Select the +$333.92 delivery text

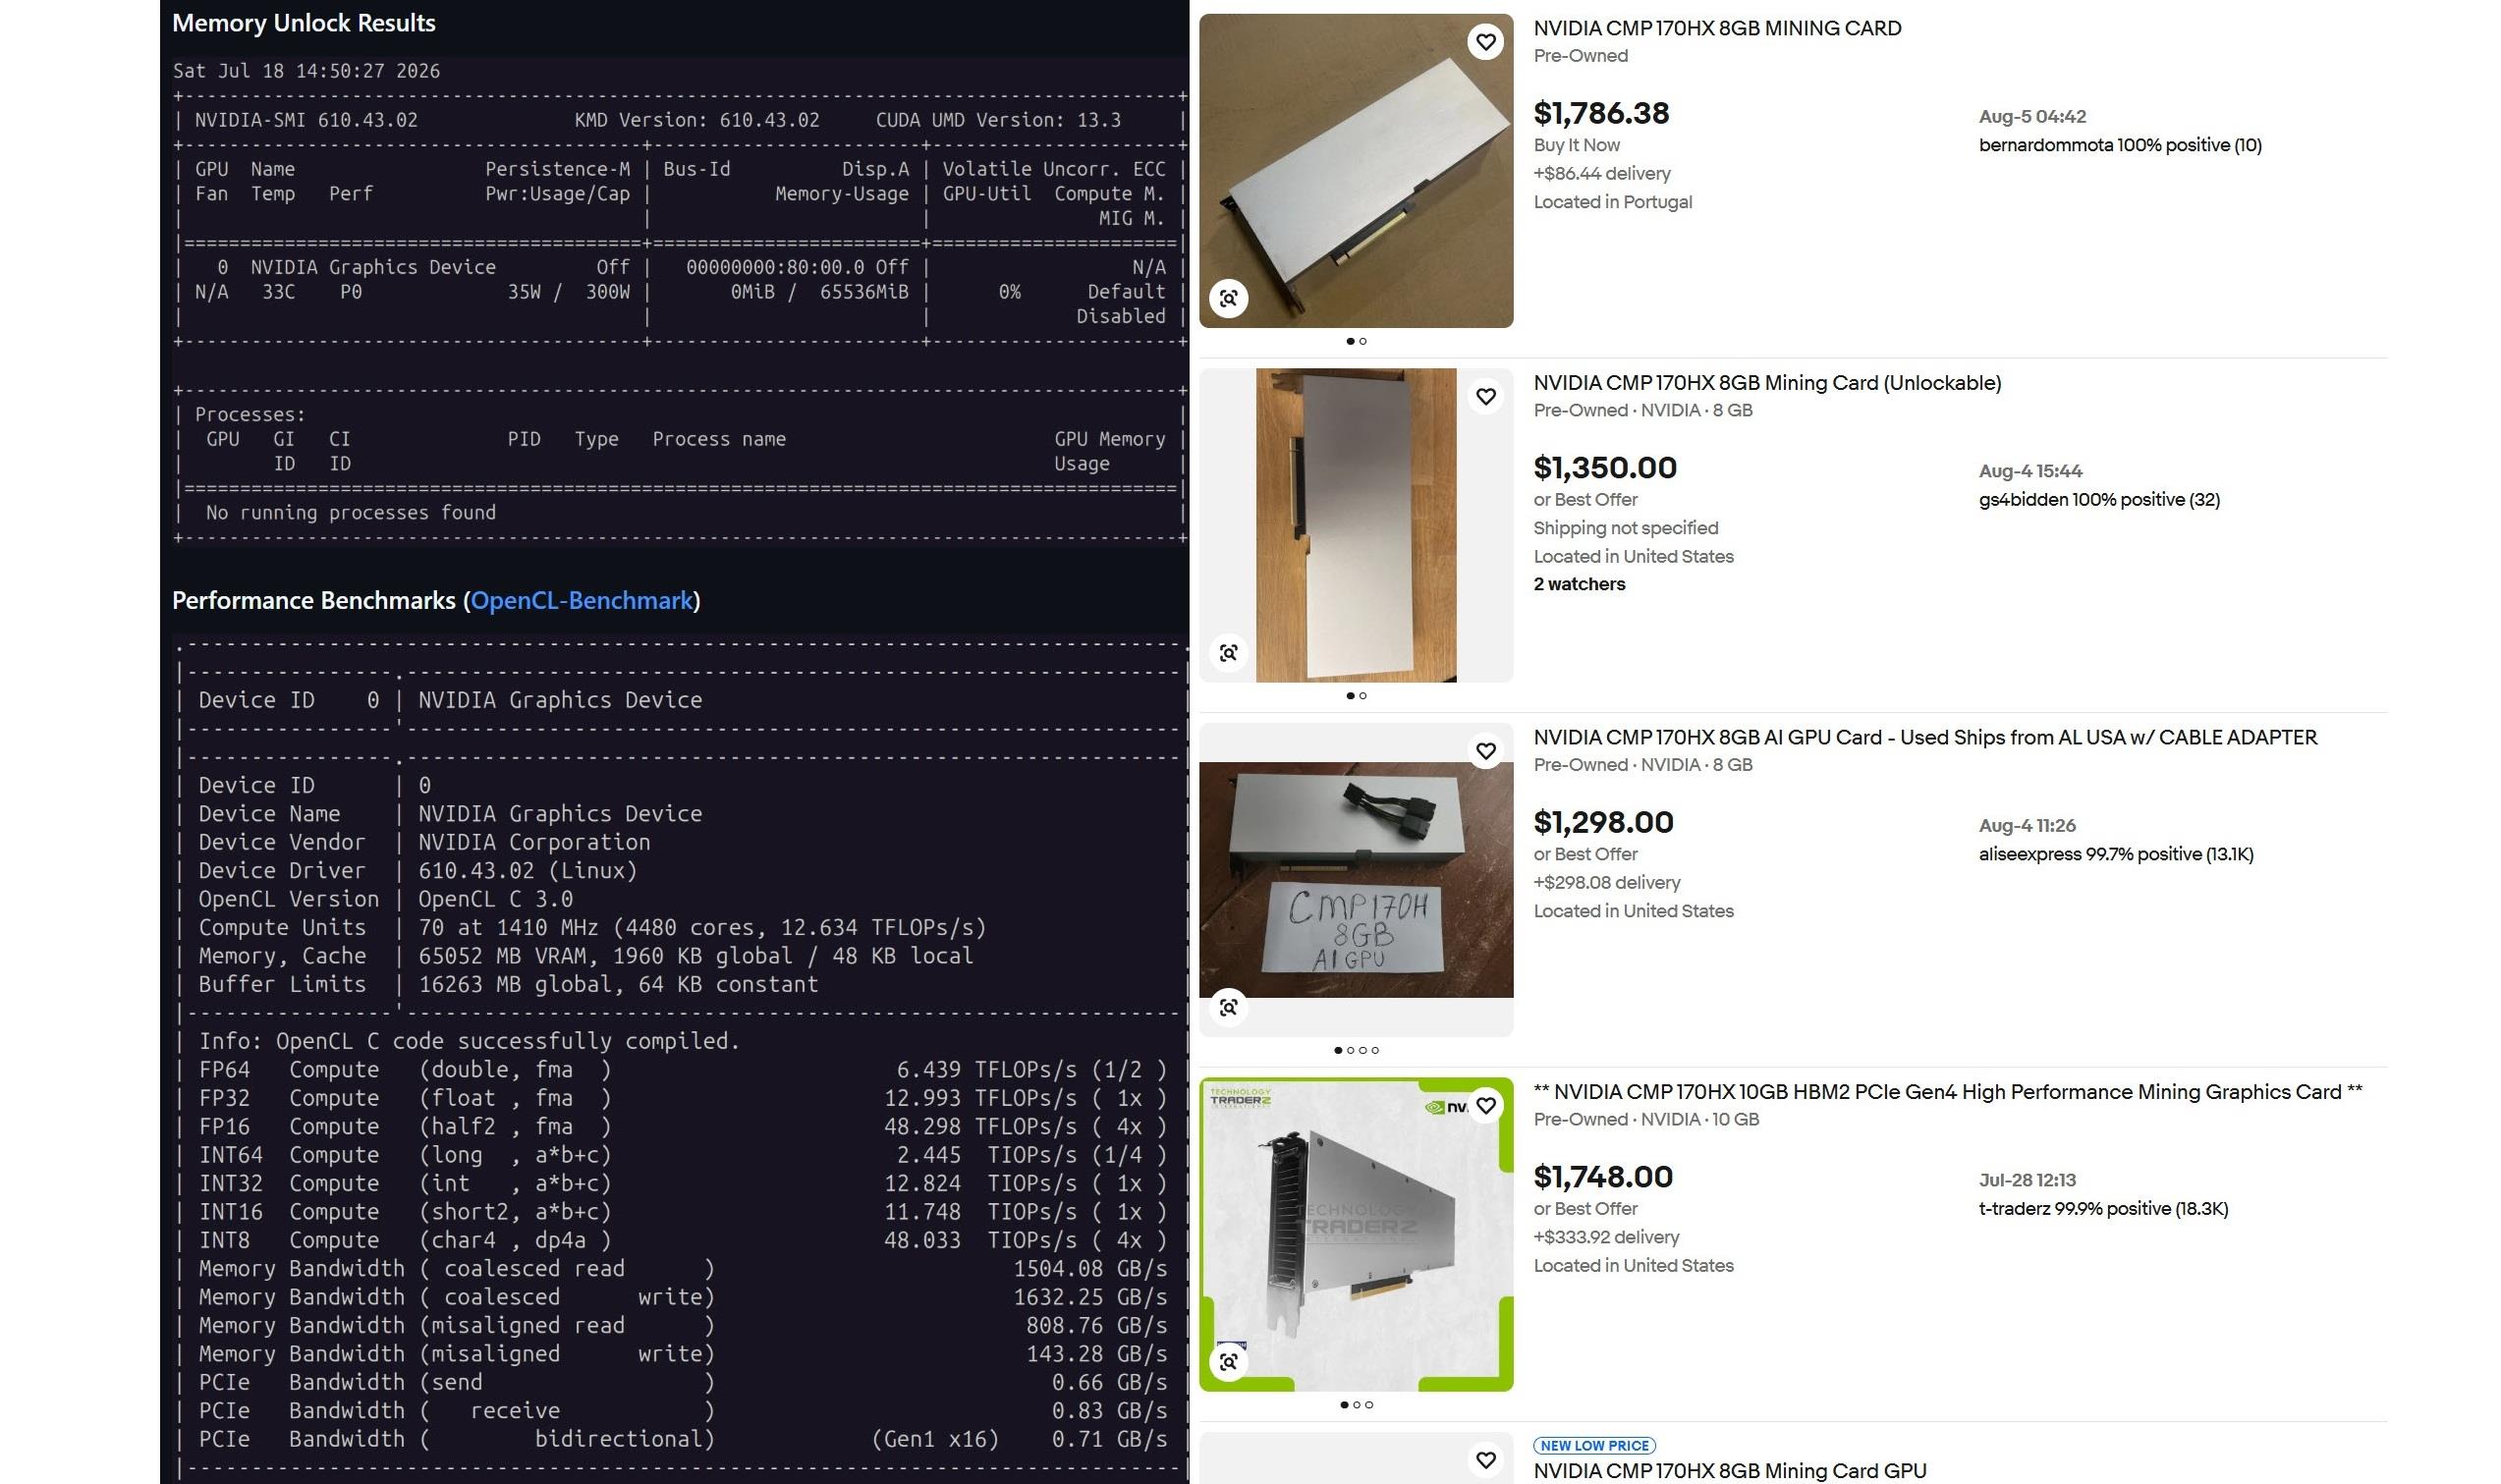tap(1606, 1237)
